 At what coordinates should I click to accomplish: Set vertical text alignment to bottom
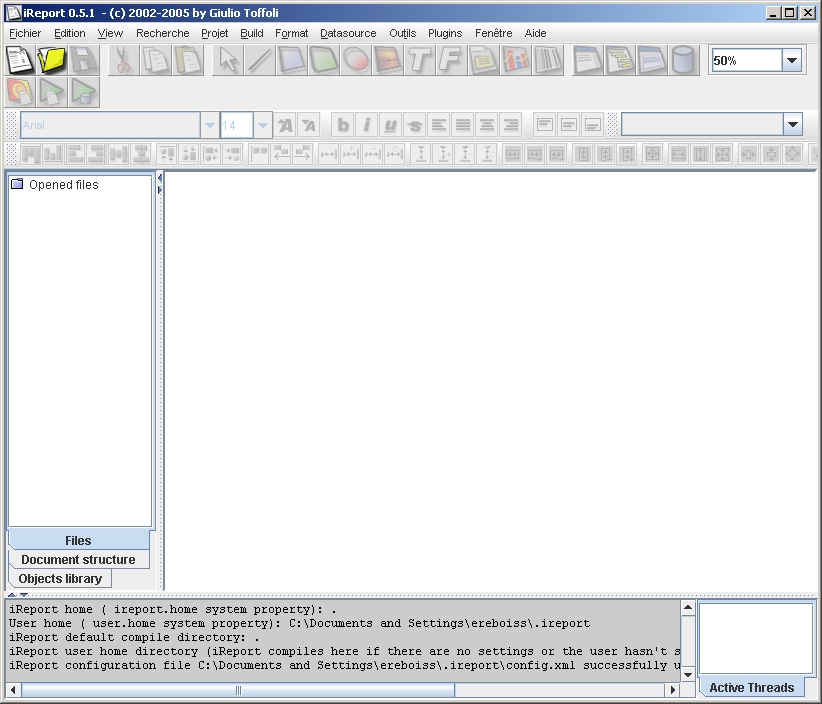(592, 125)
